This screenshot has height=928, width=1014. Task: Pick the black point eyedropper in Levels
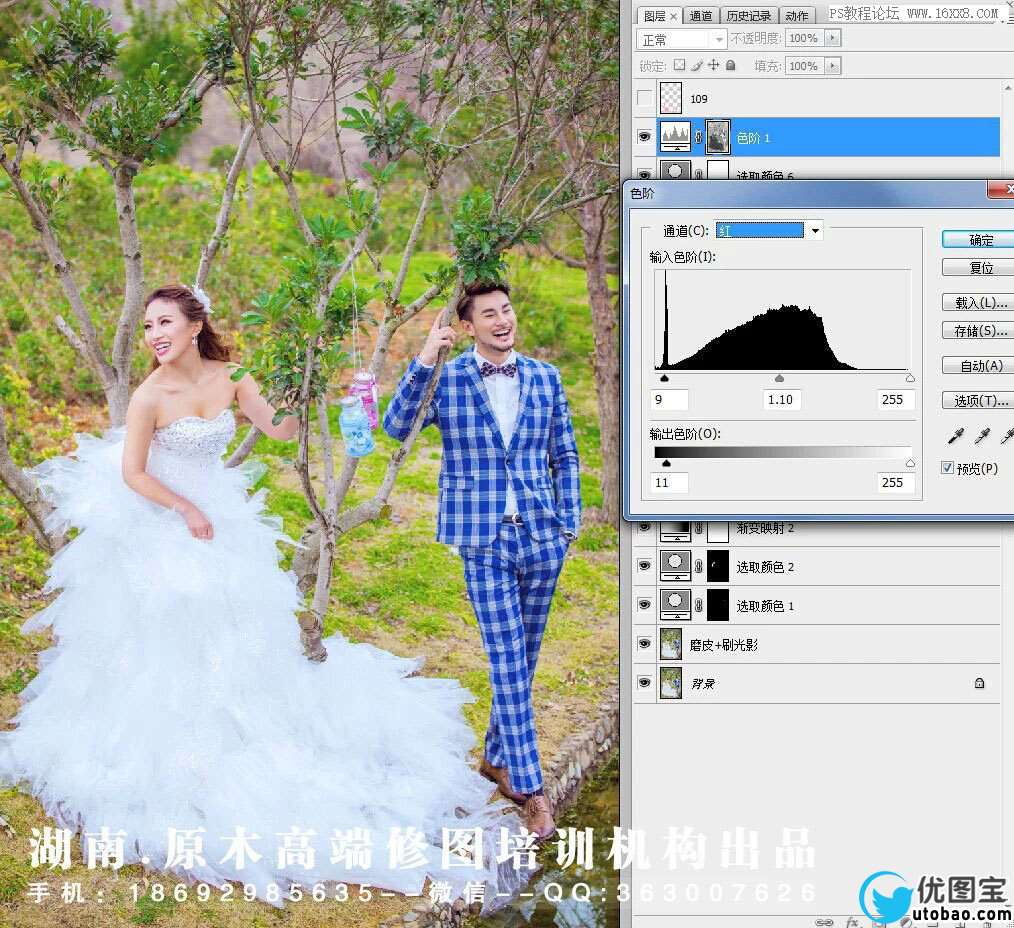point(955,437)
